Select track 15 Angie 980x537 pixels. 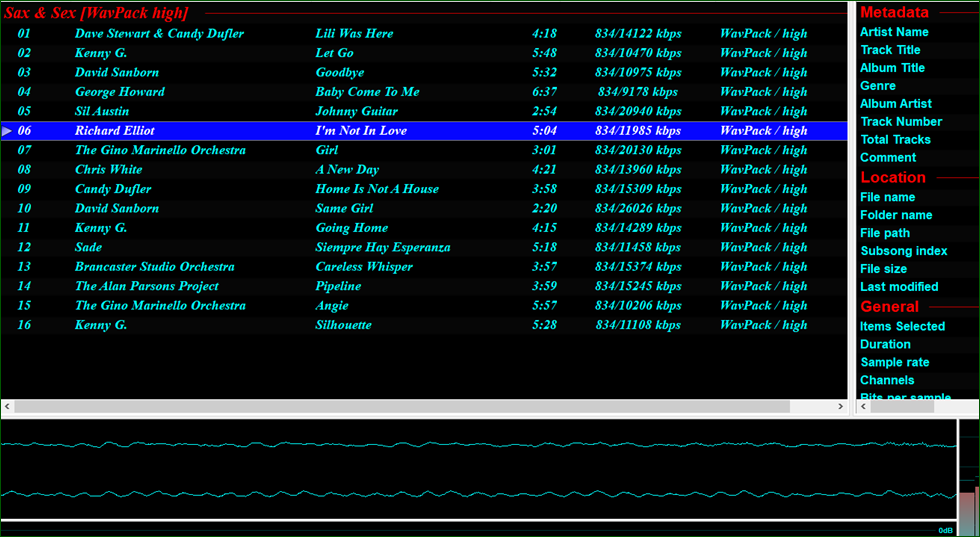(424, 305)
